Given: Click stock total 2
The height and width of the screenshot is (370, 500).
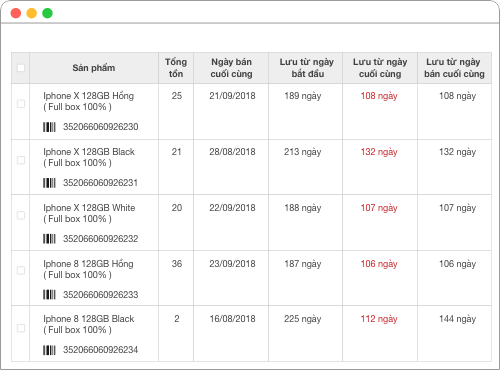Looking at the screenshot, I should click(x=177, y=319).
